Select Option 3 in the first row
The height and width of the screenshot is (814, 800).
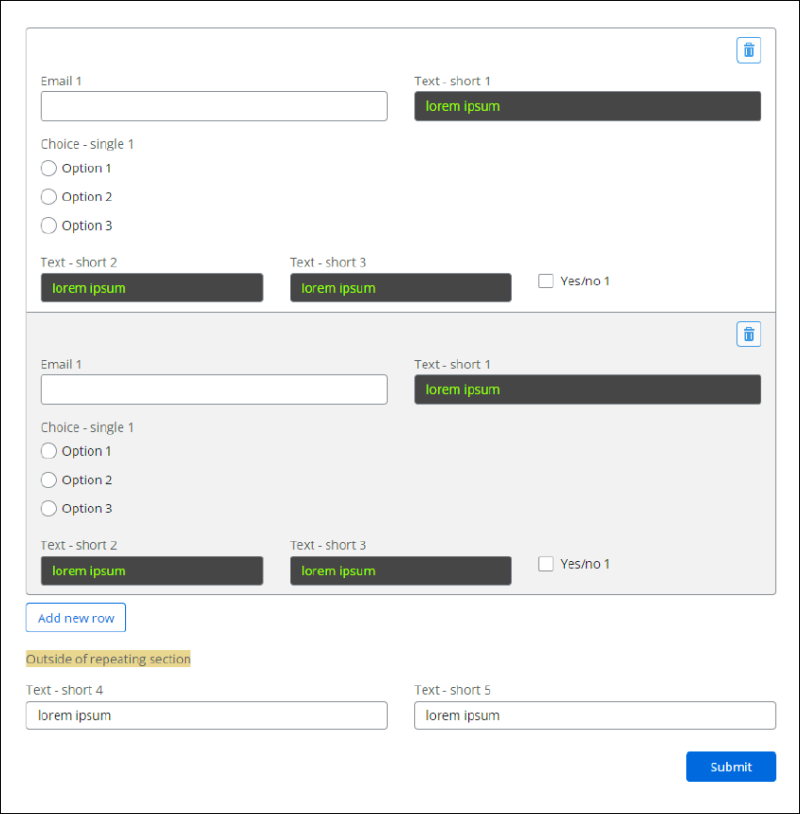coord(49,225)
